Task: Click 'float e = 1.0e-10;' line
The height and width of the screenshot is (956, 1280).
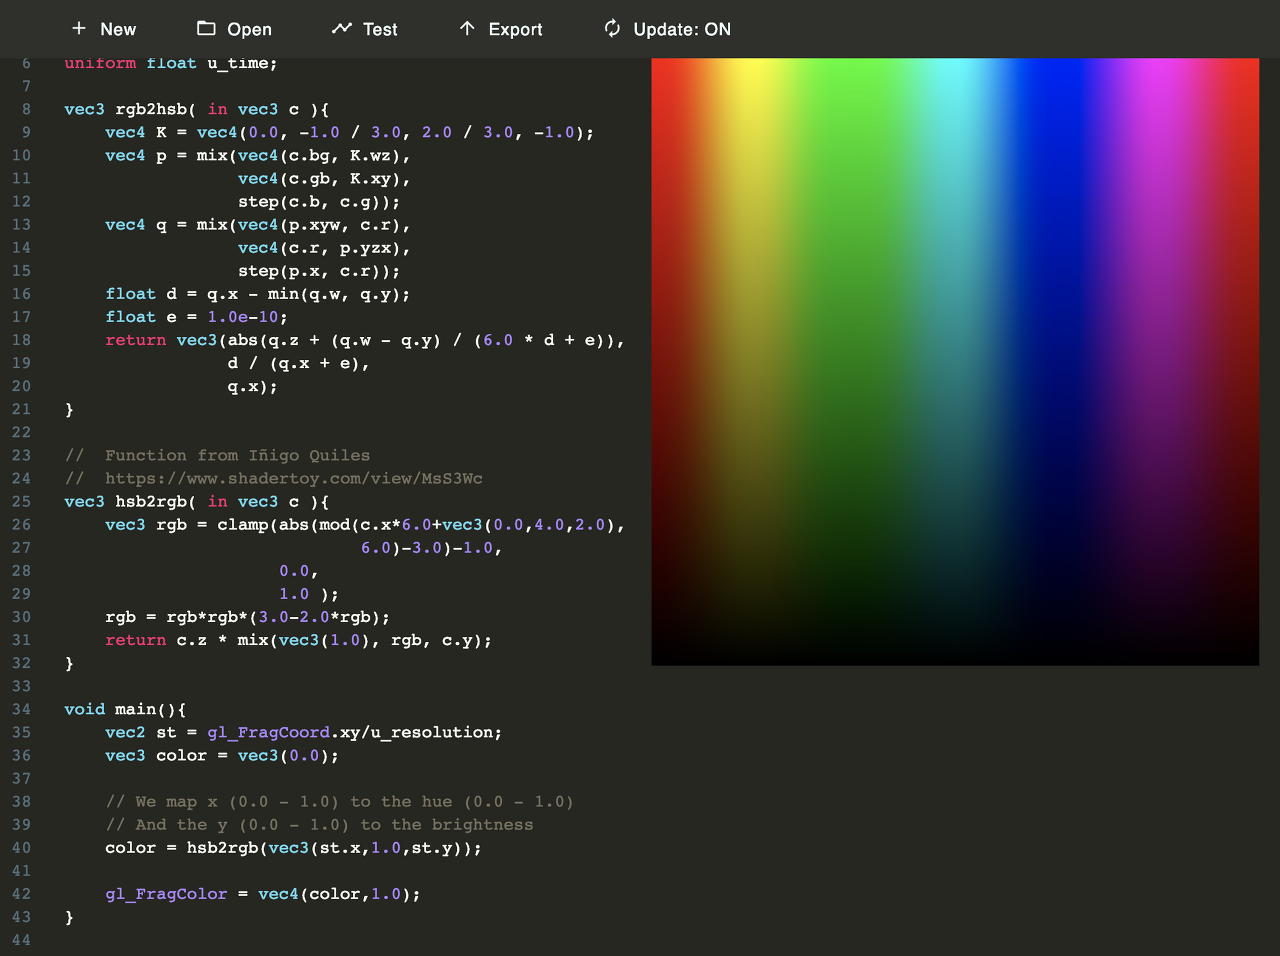Action: [x=197, y=317]
